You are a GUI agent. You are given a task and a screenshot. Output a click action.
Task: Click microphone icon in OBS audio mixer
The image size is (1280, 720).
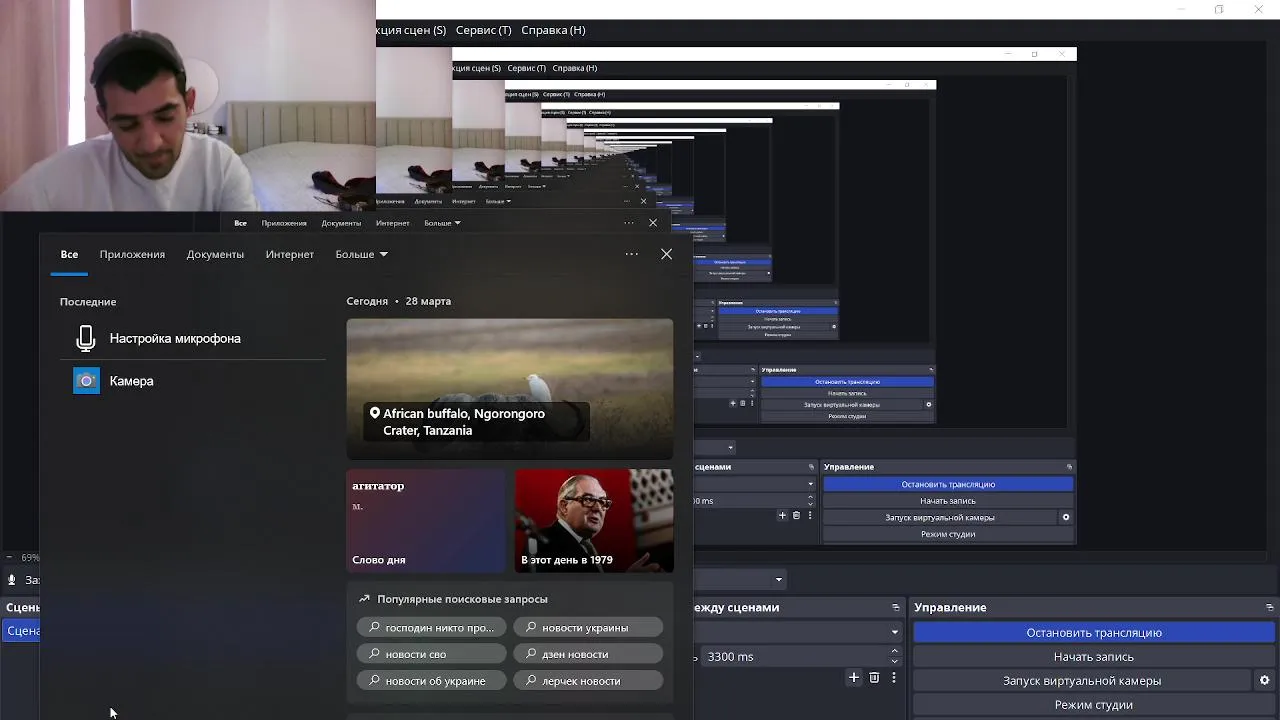point(12,580)
